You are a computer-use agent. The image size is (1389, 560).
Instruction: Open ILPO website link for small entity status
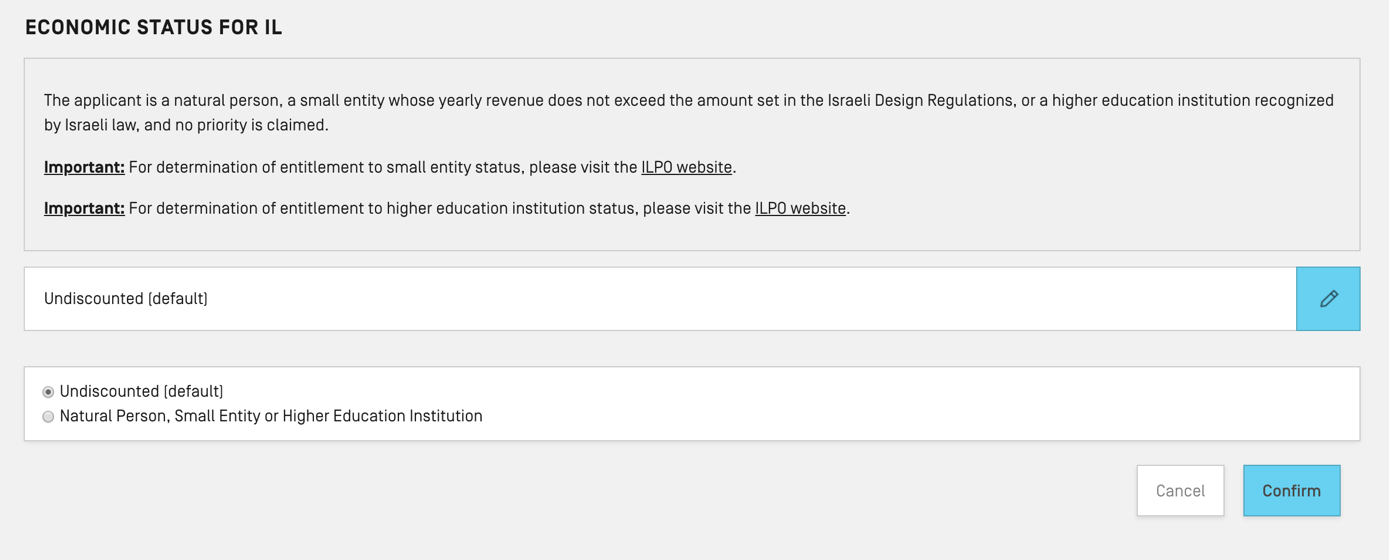pyautogui.click(x=686, y=167)
